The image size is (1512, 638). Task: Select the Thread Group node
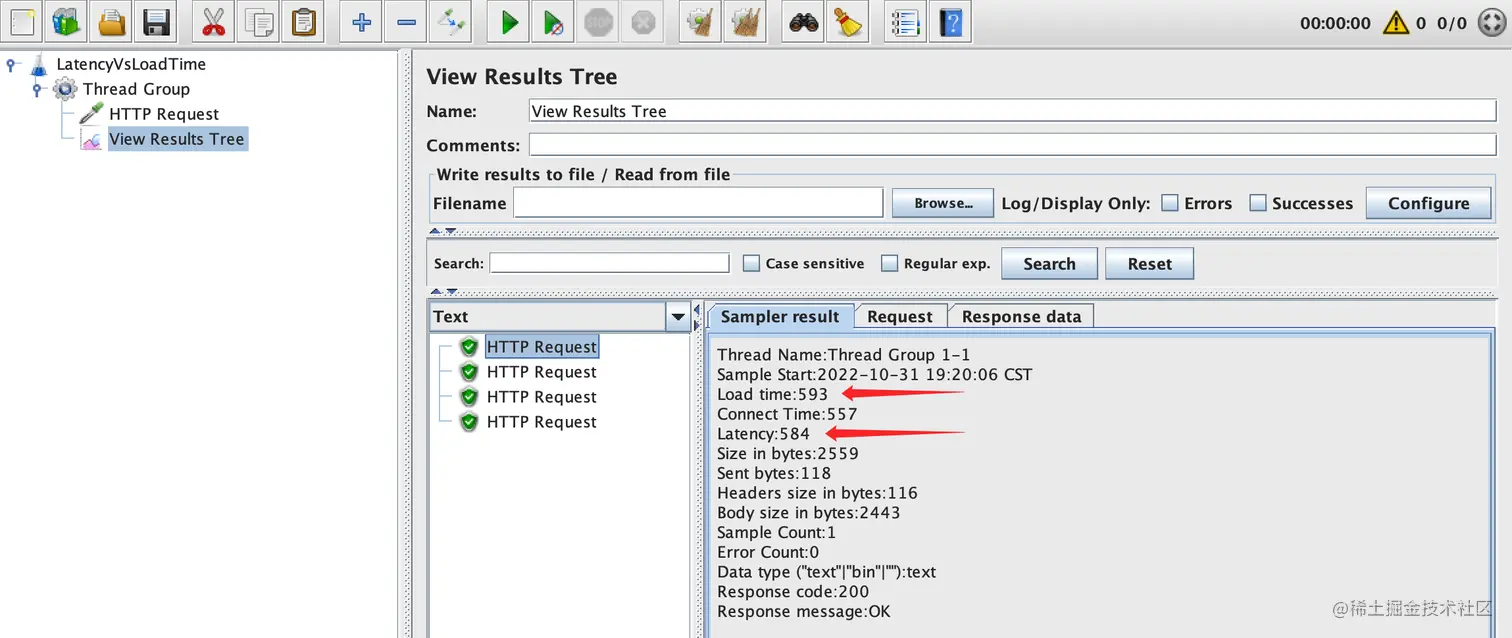[136, 89]
